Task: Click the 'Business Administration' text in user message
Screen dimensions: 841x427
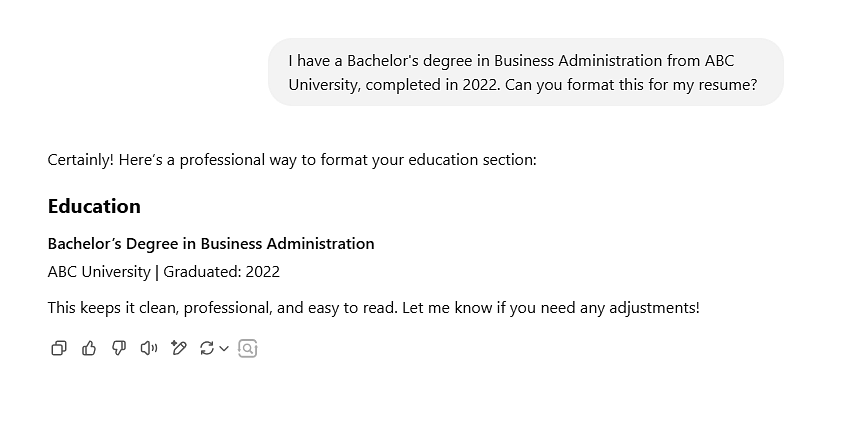Action: (x=578, y=61)
